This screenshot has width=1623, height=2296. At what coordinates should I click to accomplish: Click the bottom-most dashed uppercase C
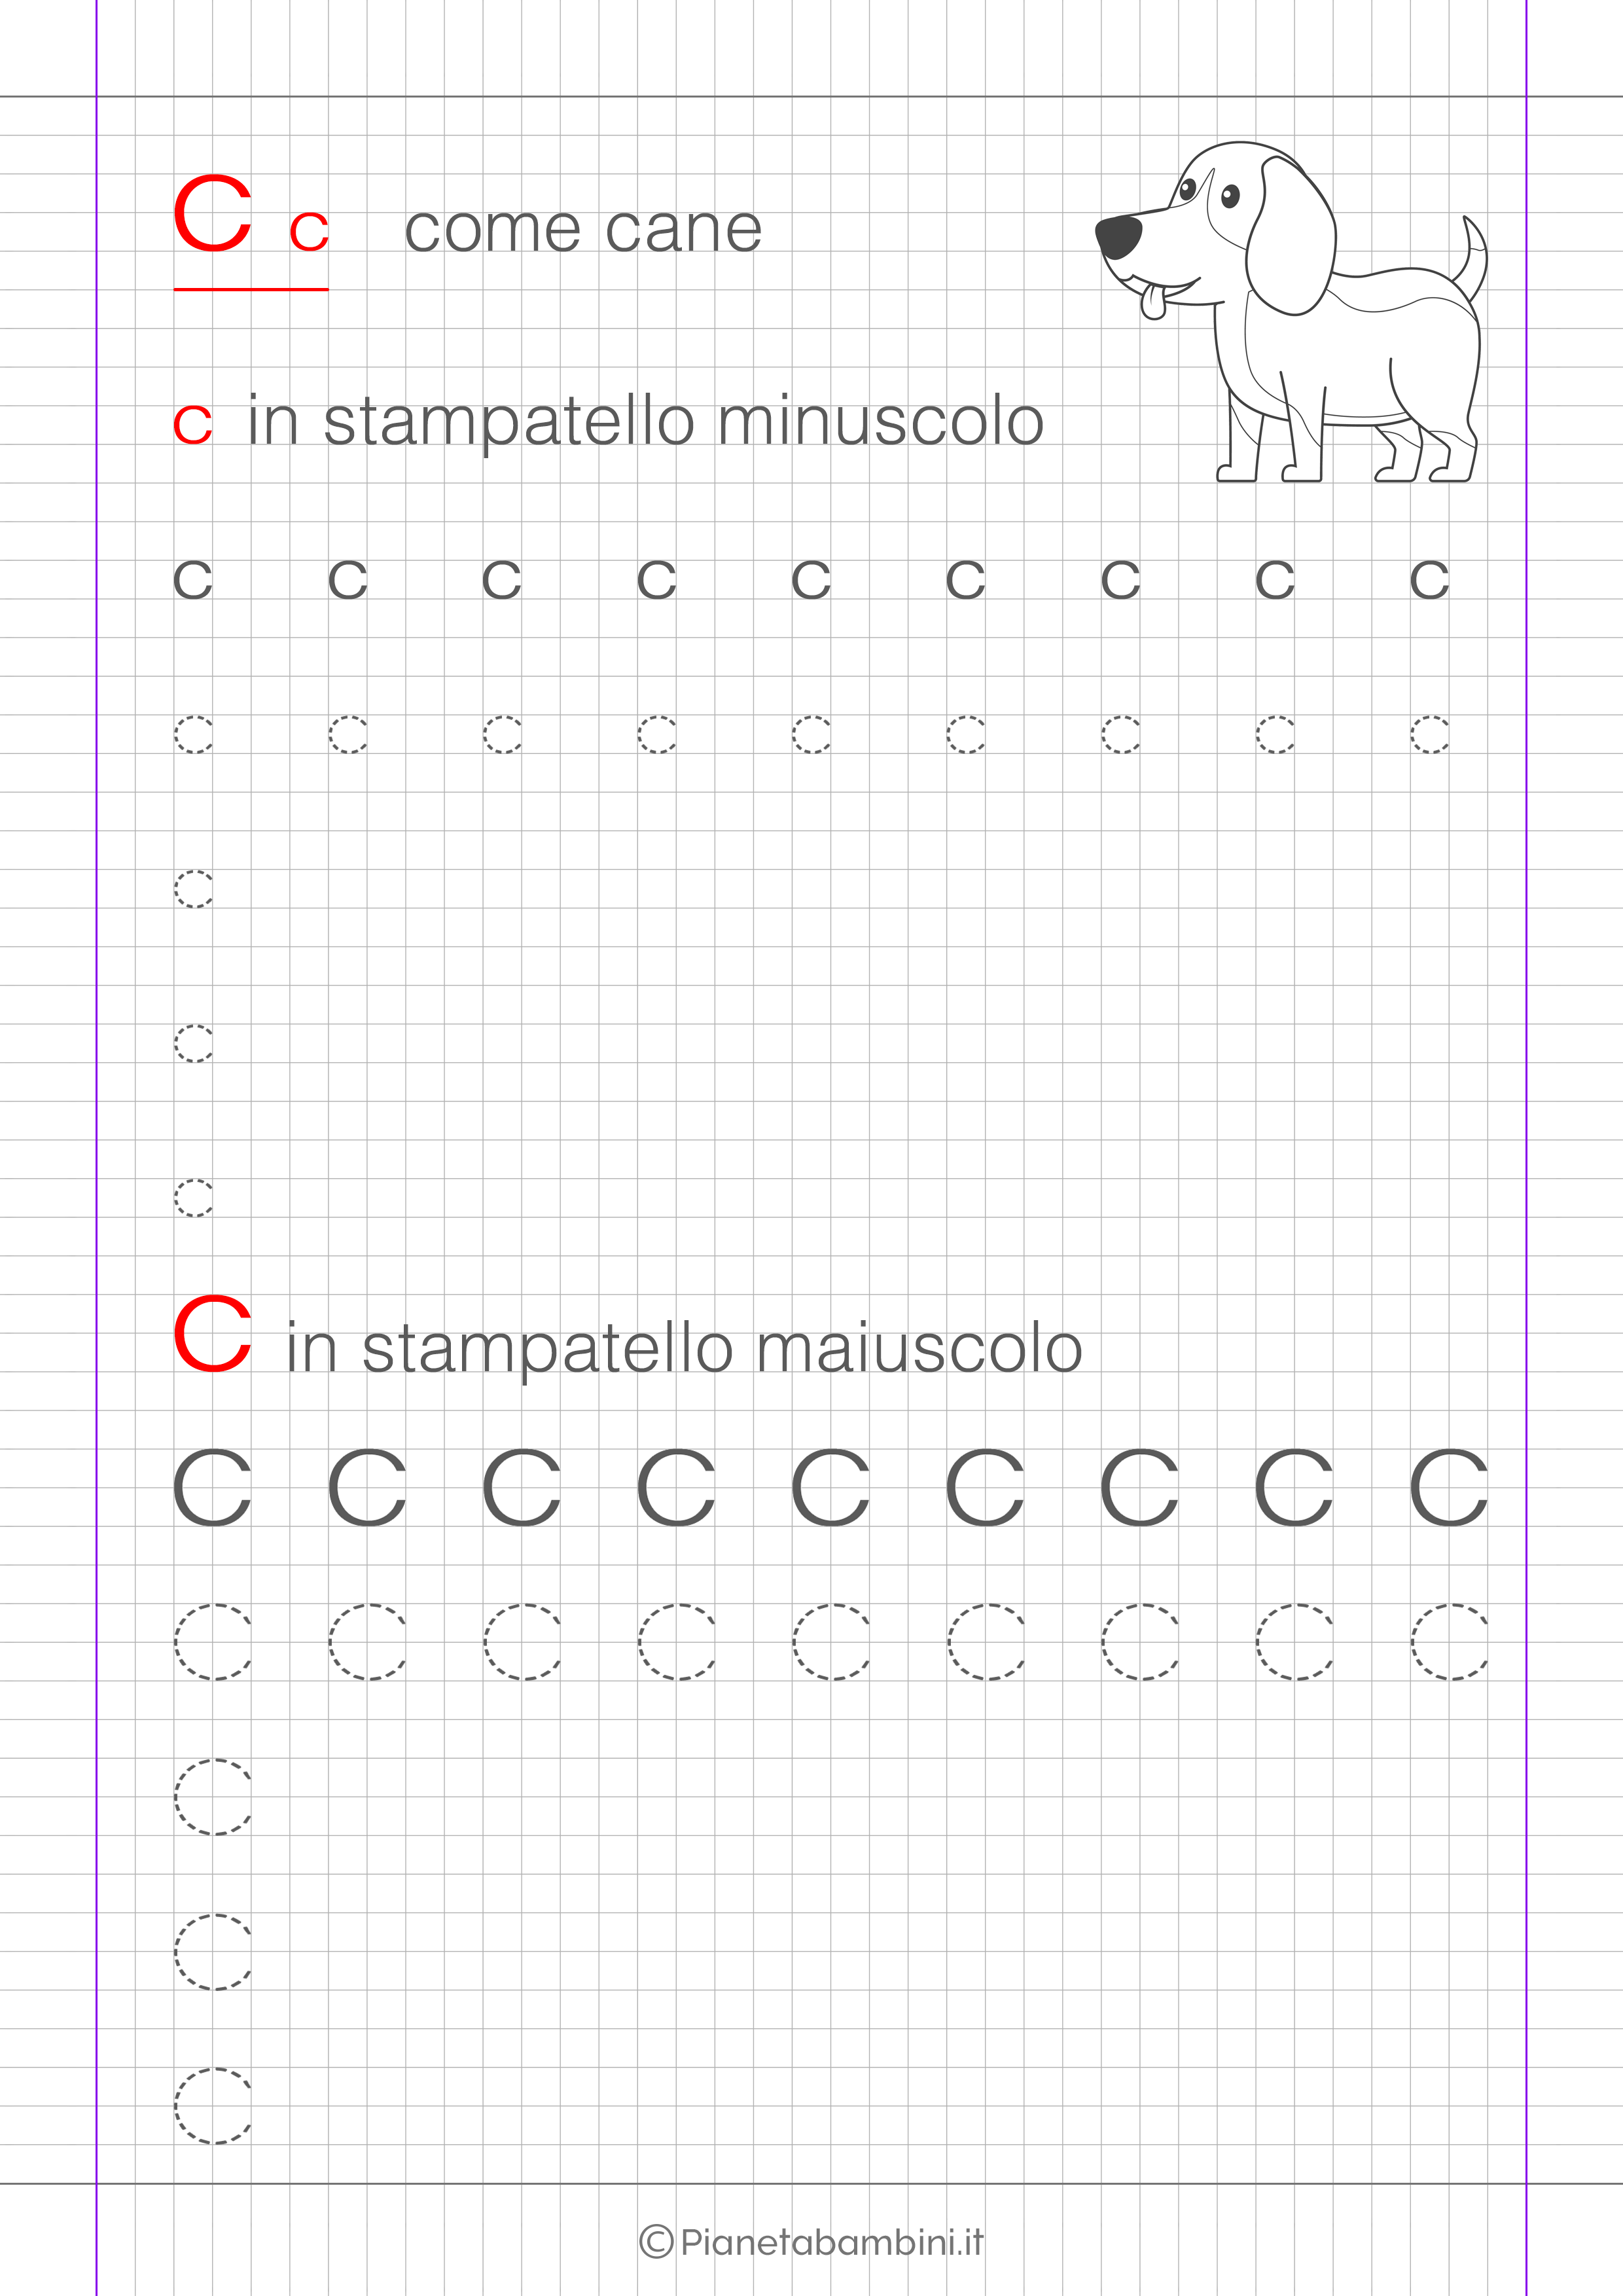(x=212, y=2105)
